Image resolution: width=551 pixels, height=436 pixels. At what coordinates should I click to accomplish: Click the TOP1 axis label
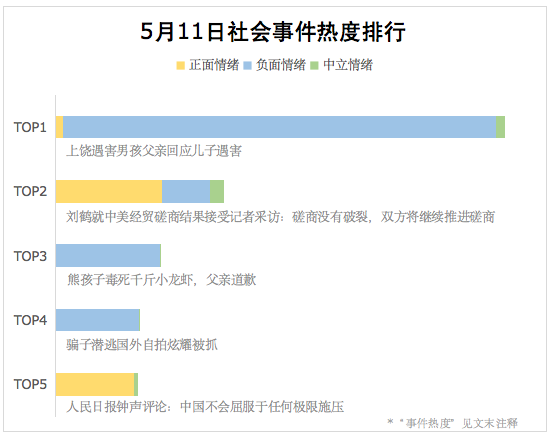(30, 127)
